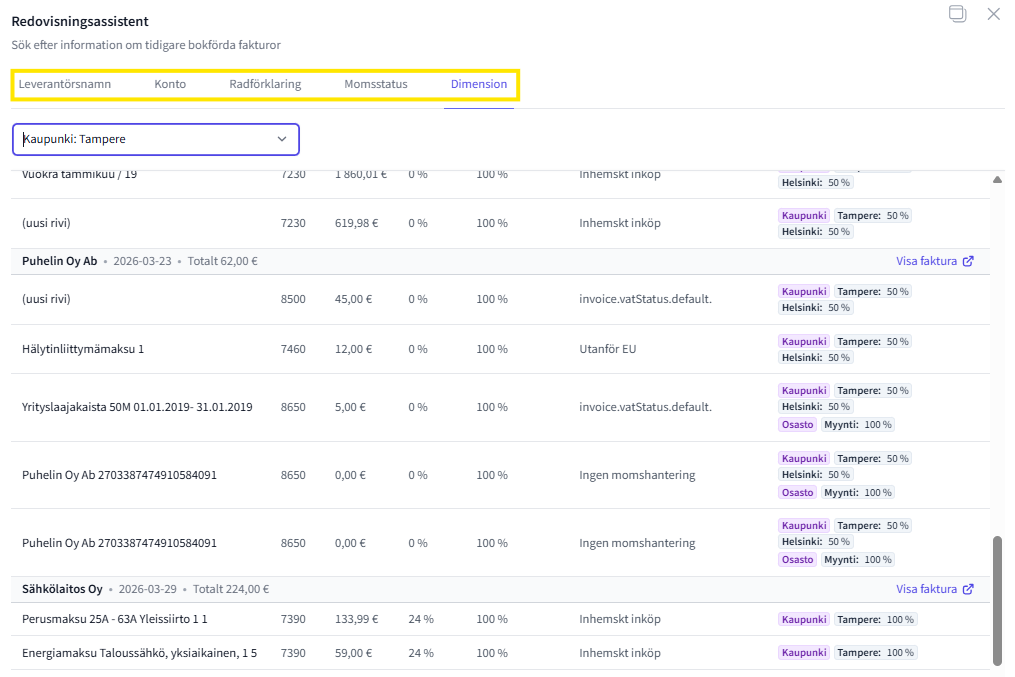The height and width of the screenshot is (677, 1015).
Task: Select the Hälytinliittymämaksu 1 row
Action: click(x=83, y=349)
